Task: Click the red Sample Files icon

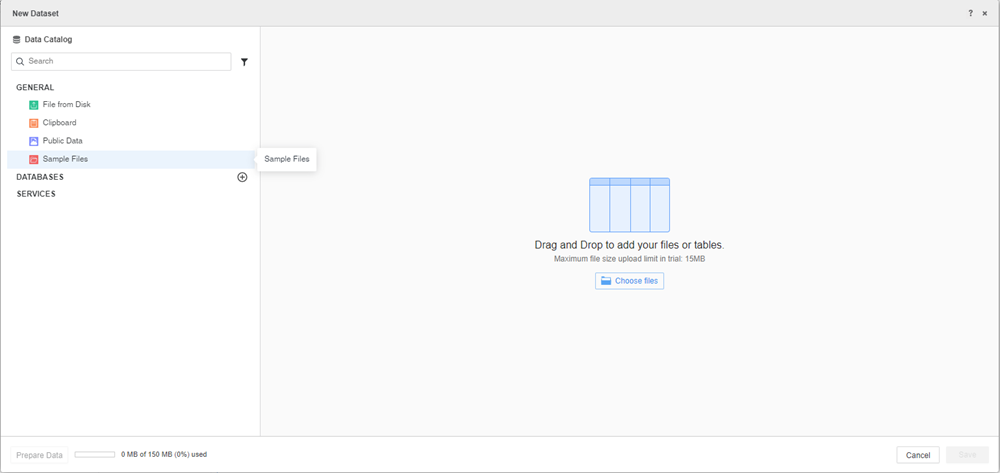Action: 33,159
